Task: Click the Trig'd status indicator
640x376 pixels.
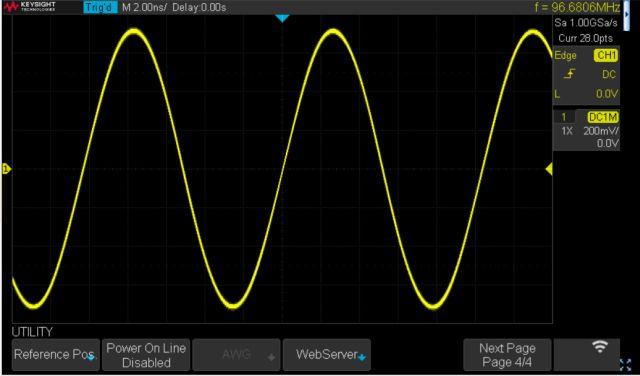Action: [x=100, y=7]
